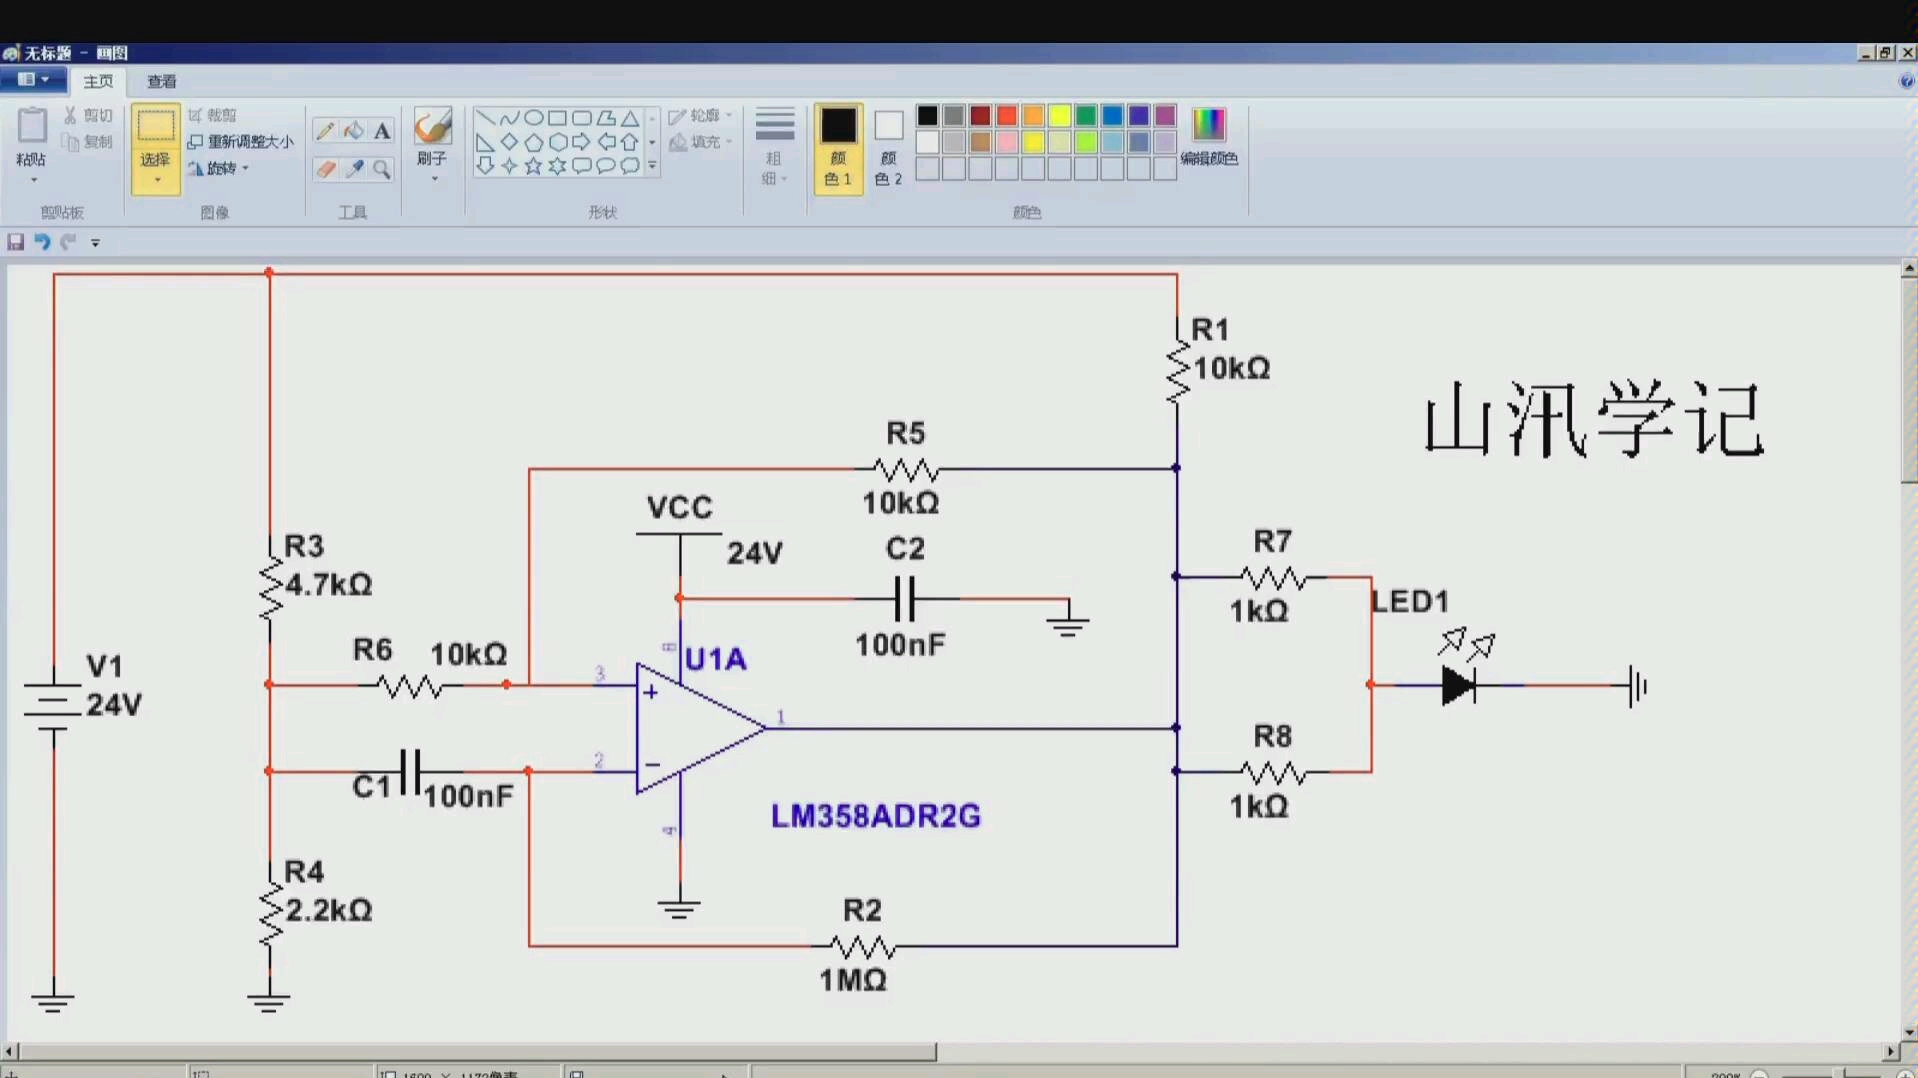1918x1078 pixels.
Task: Choose the Line shape
Action: point(485,118)
